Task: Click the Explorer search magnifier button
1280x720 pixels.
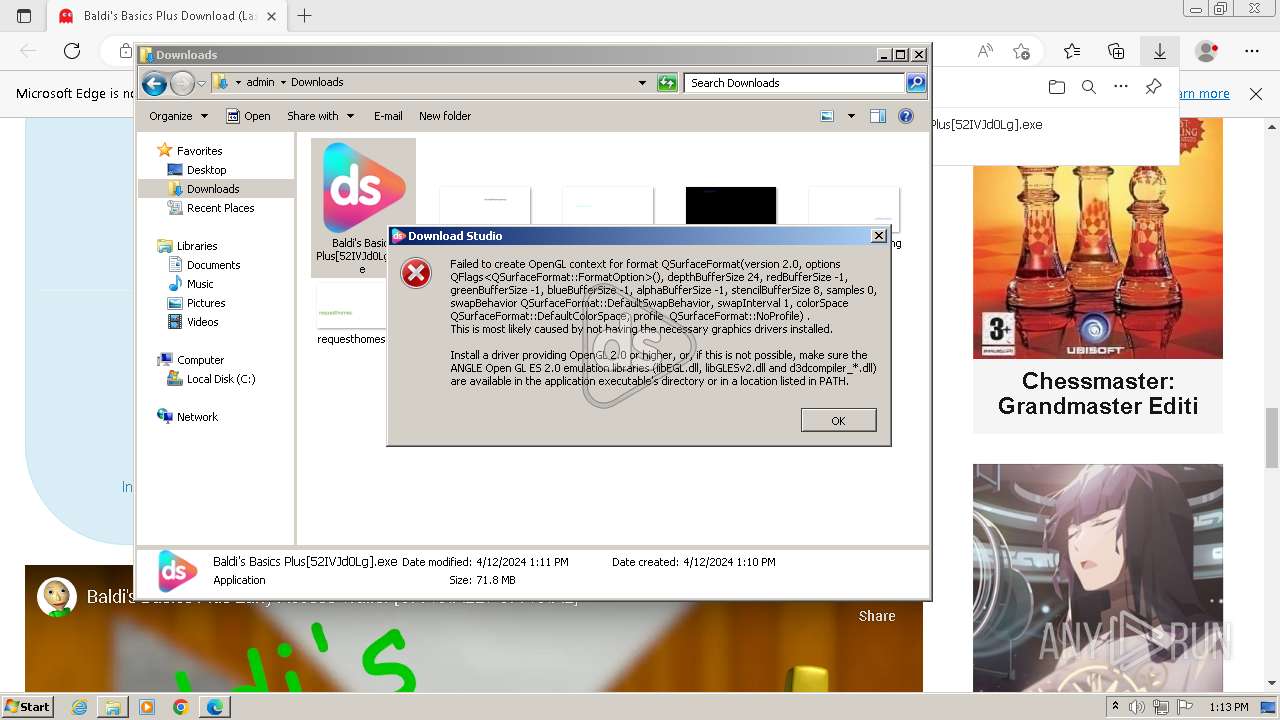Action: coord(916,83)
